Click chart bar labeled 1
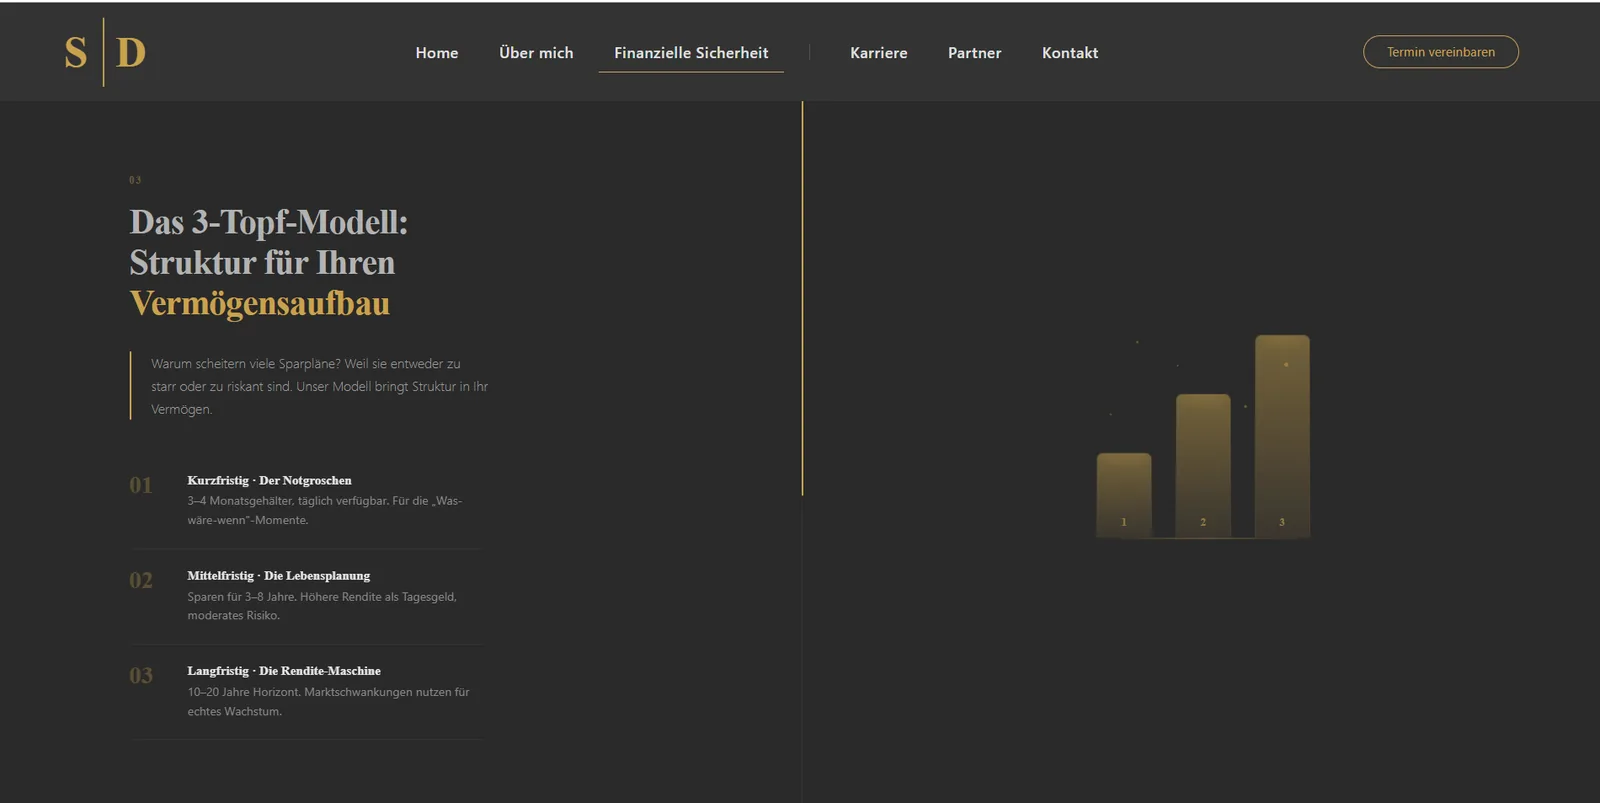This screenshot has height=803, width=1600. pyautogui.click(x=1124, y=495)
